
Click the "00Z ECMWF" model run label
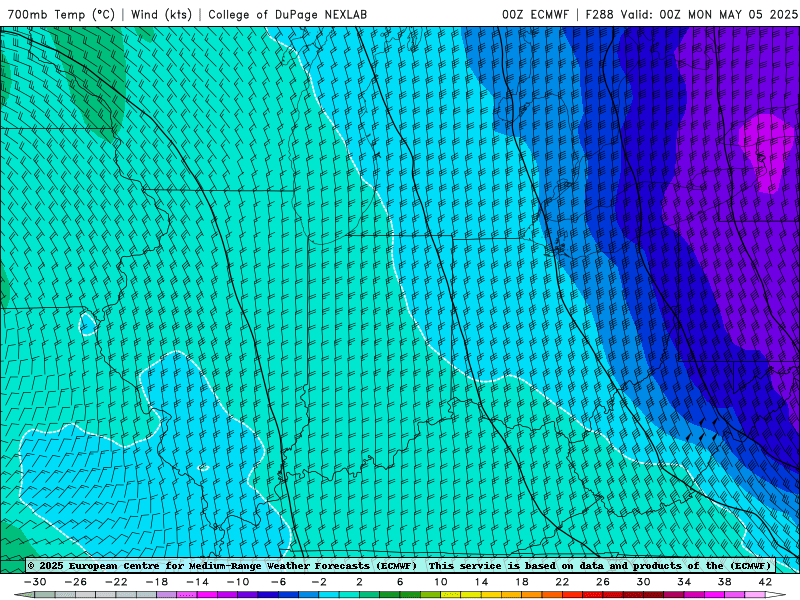tap(535, 15)
